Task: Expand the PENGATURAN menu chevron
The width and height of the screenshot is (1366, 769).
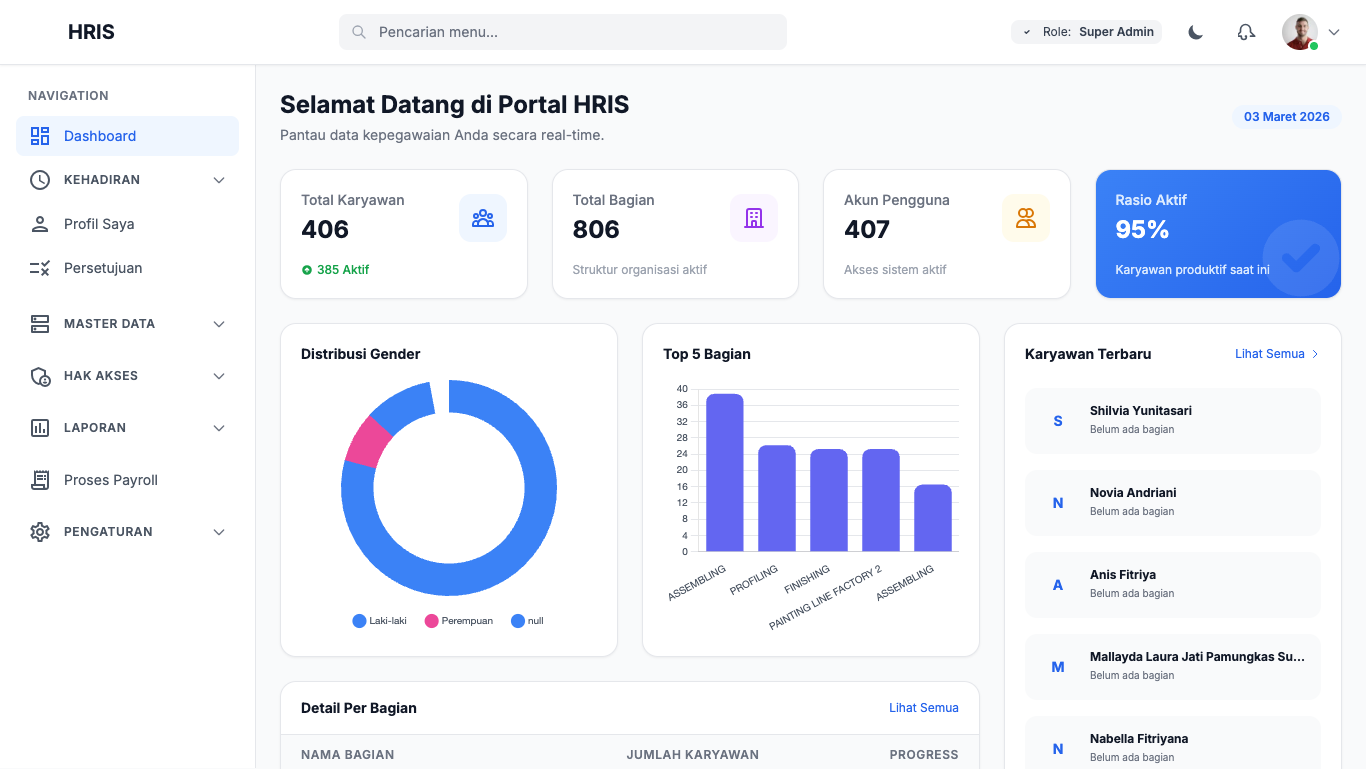Action: 219,532
